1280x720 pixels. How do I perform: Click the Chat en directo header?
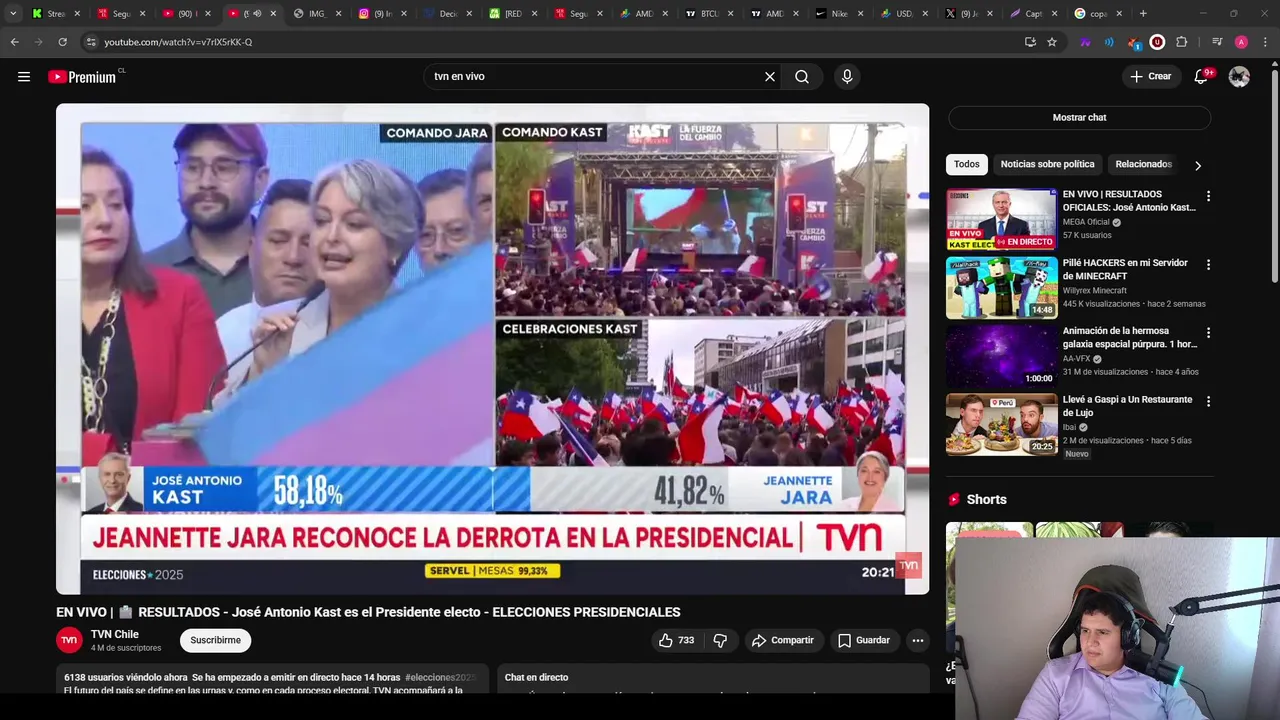coord(536,677)
